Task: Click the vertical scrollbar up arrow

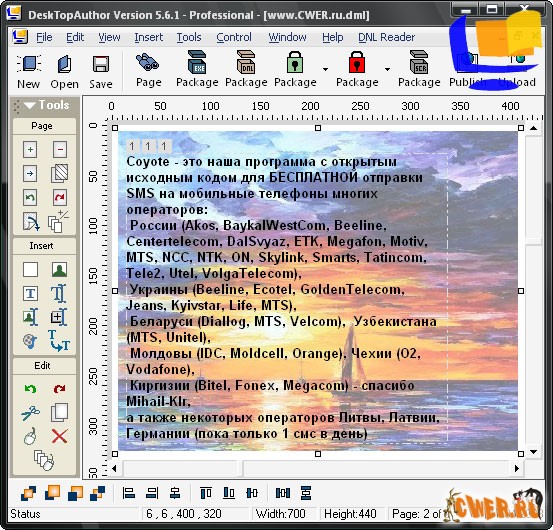Action: 533,128
